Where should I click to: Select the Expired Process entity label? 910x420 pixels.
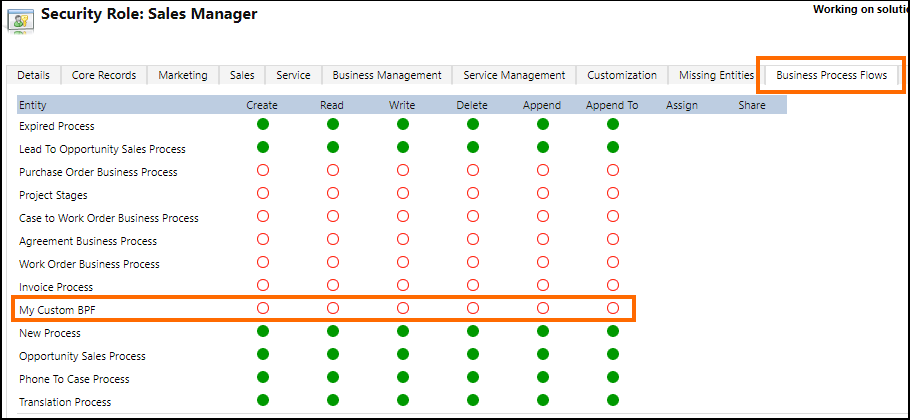pos(57,126)
